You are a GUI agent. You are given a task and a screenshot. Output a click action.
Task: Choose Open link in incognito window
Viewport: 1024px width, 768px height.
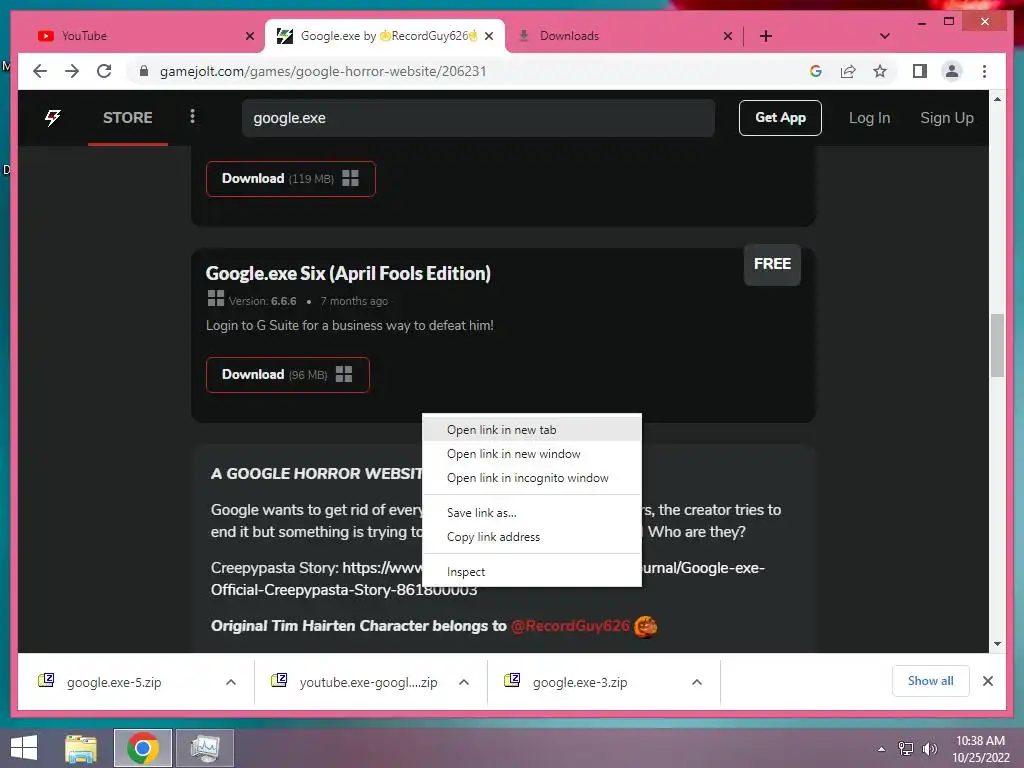tap(532, 478)
